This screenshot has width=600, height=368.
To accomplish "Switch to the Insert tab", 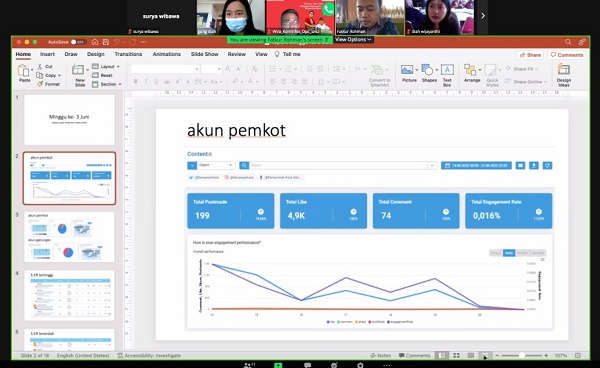I will 47,54.
